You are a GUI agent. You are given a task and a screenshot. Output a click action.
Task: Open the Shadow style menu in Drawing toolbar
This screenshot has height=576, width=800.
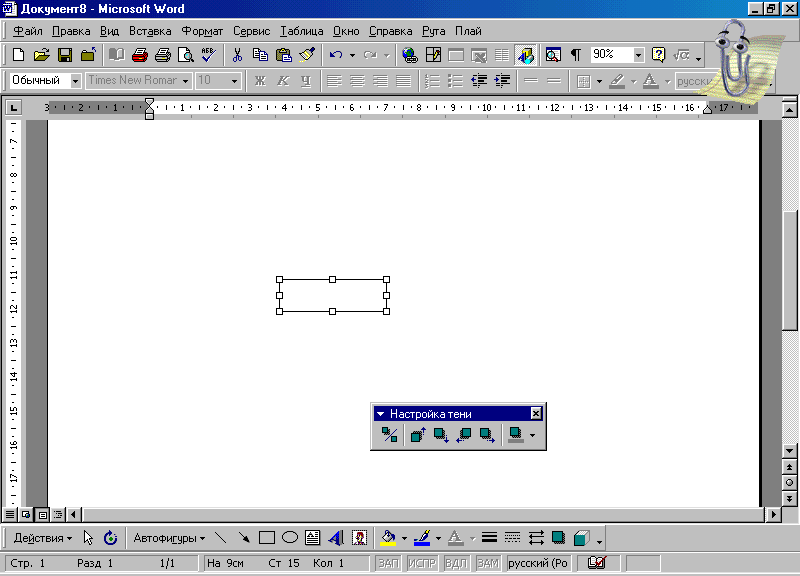(x=559, y=538)
